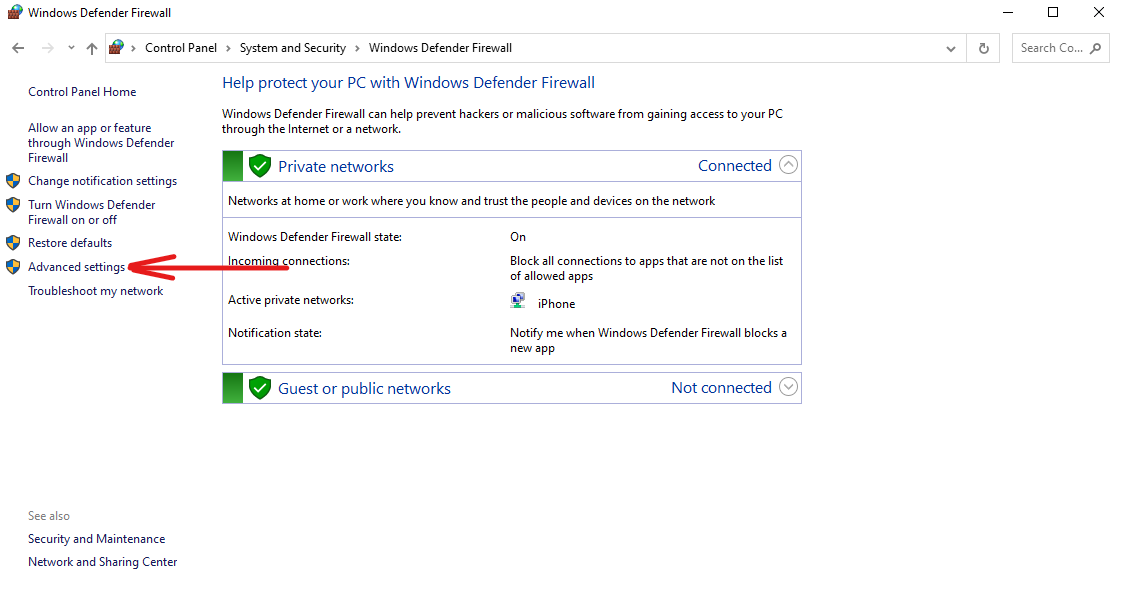
Task: Click iPhone network icon
Action: 518,301
